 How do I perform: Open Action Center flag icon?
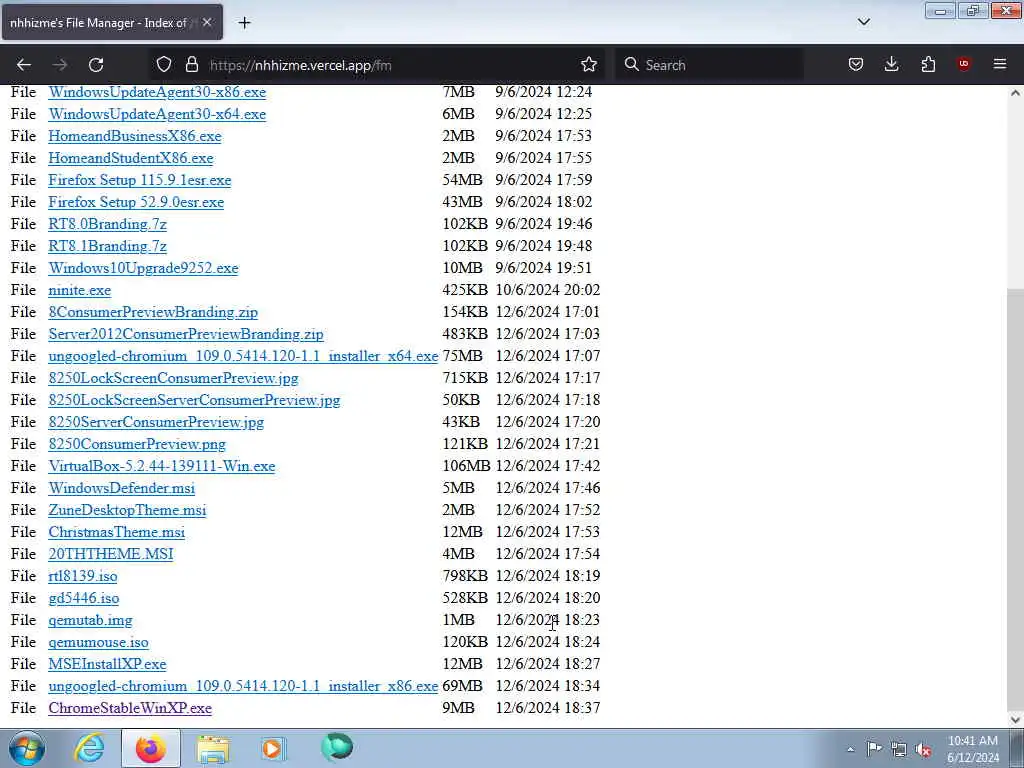coord(874,749)
